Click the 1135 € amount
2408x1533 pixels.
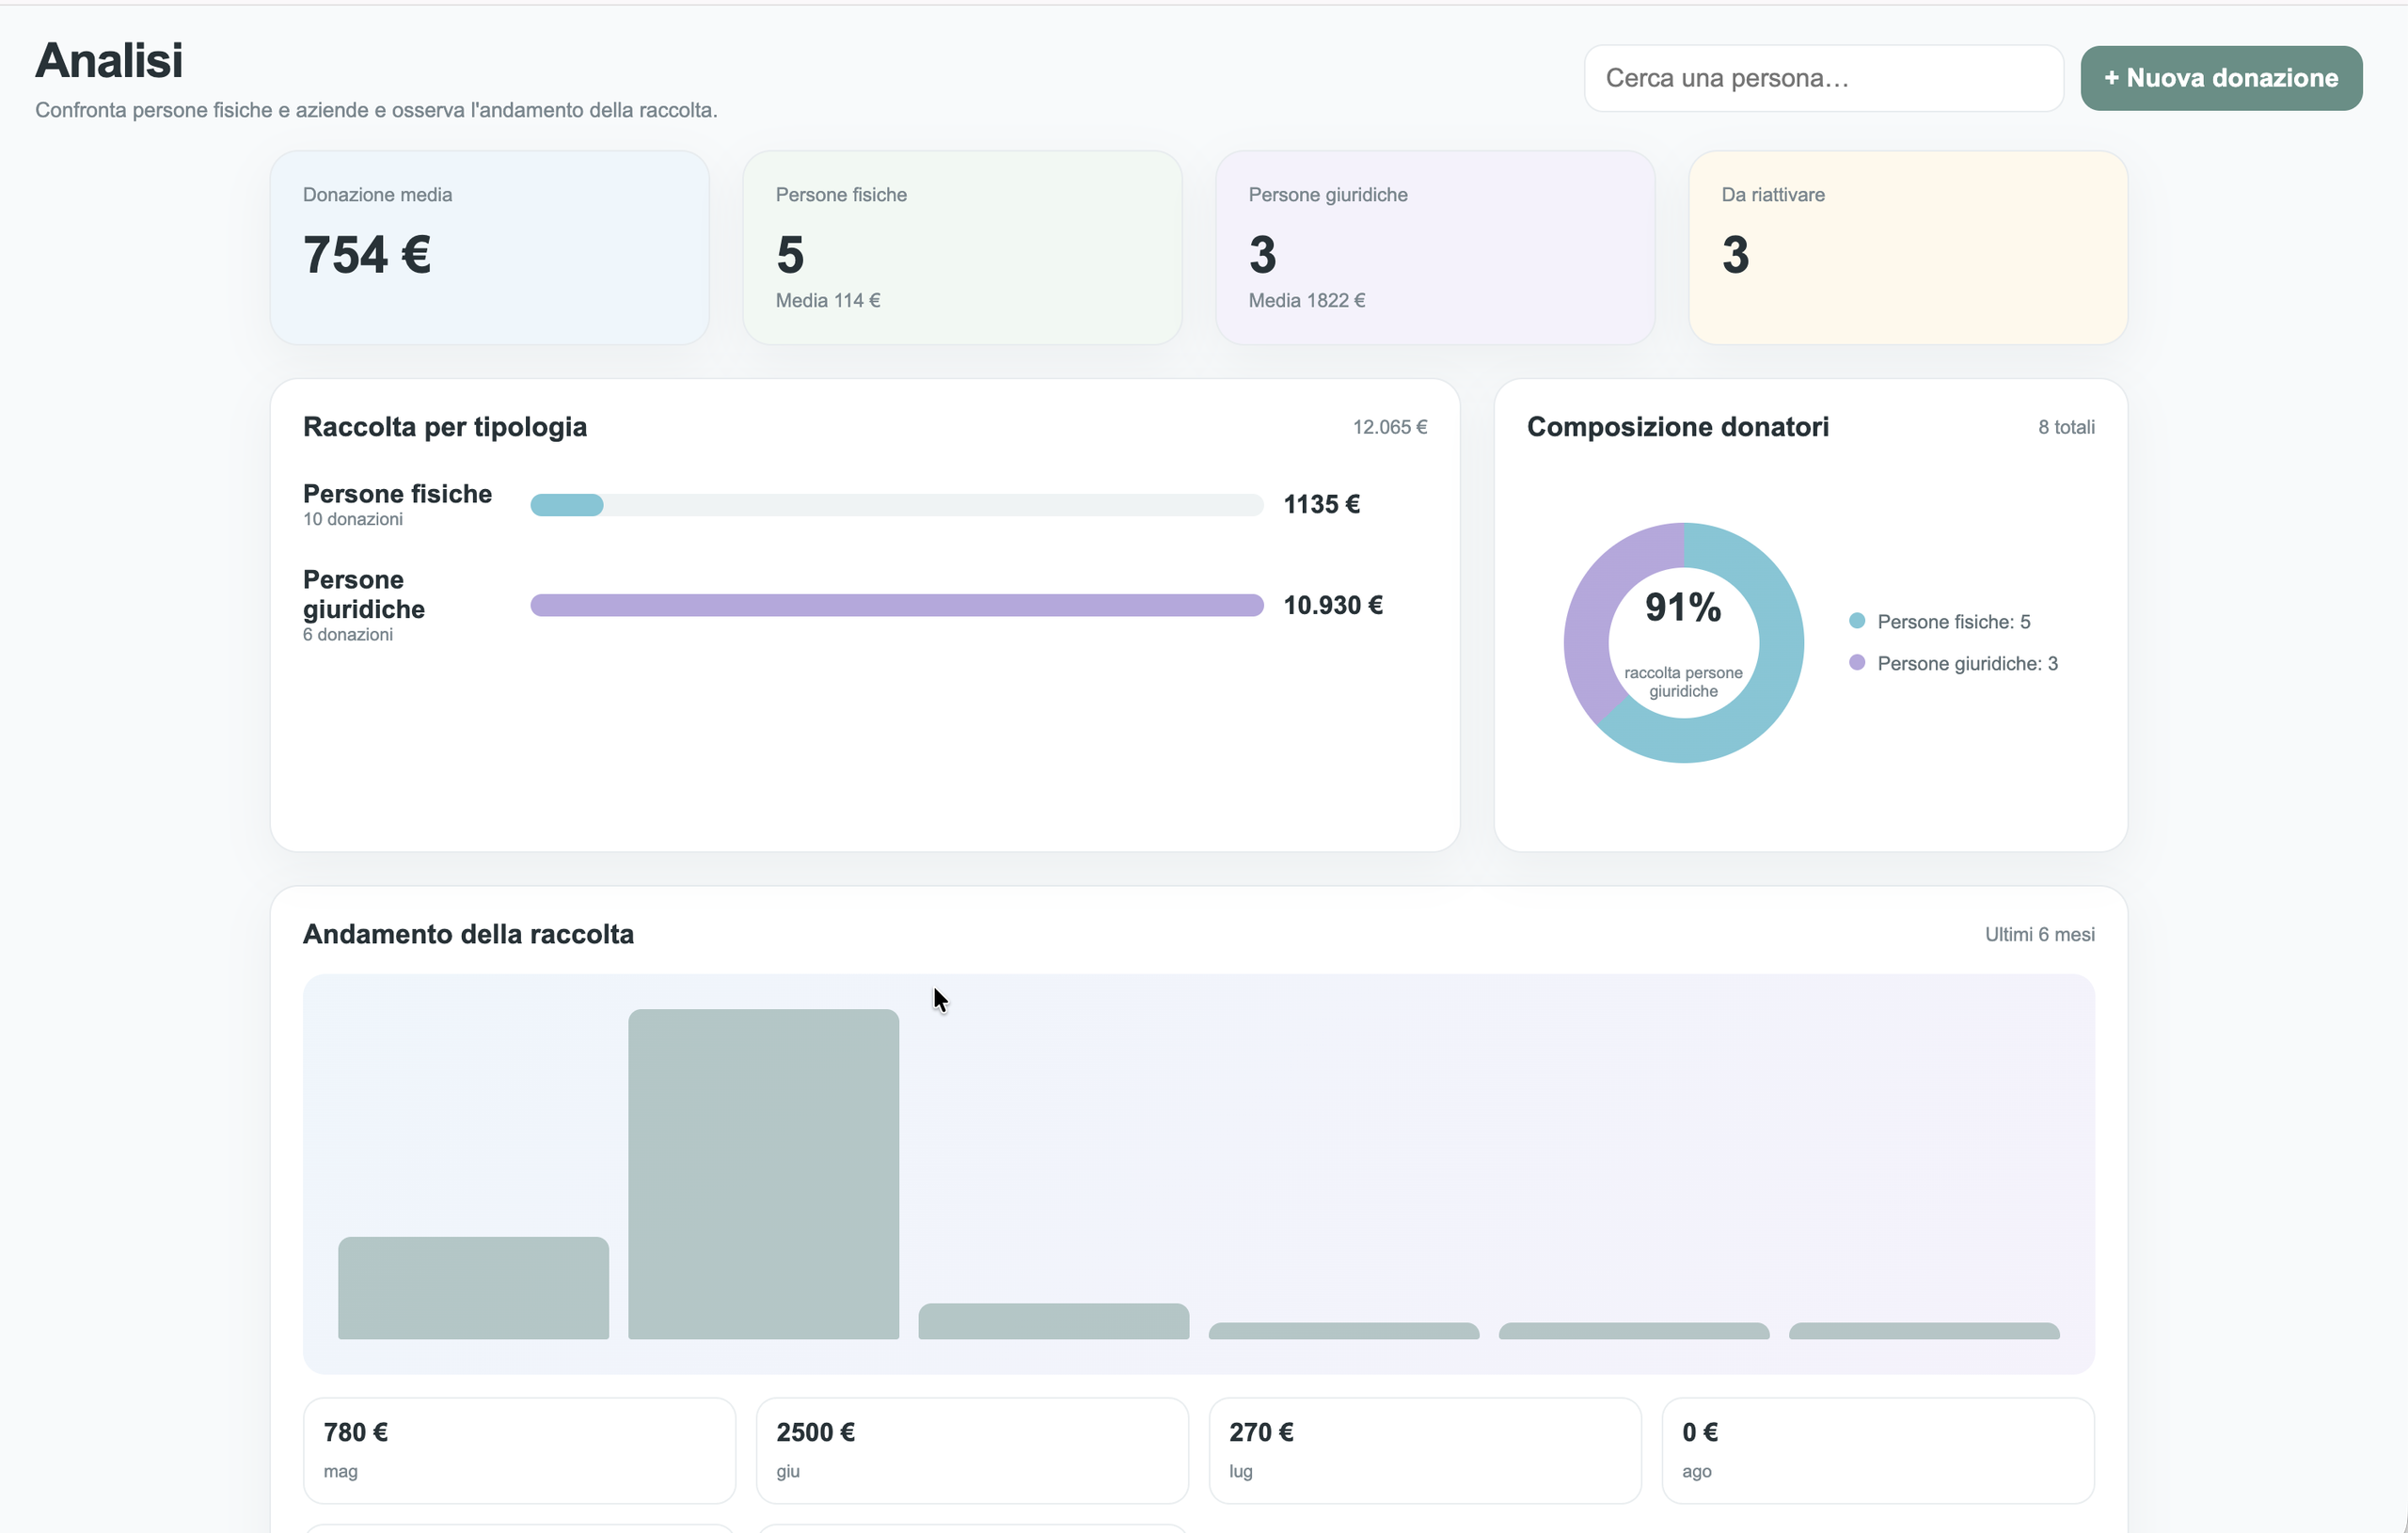pyautogui.click(x=1321, y=505)
